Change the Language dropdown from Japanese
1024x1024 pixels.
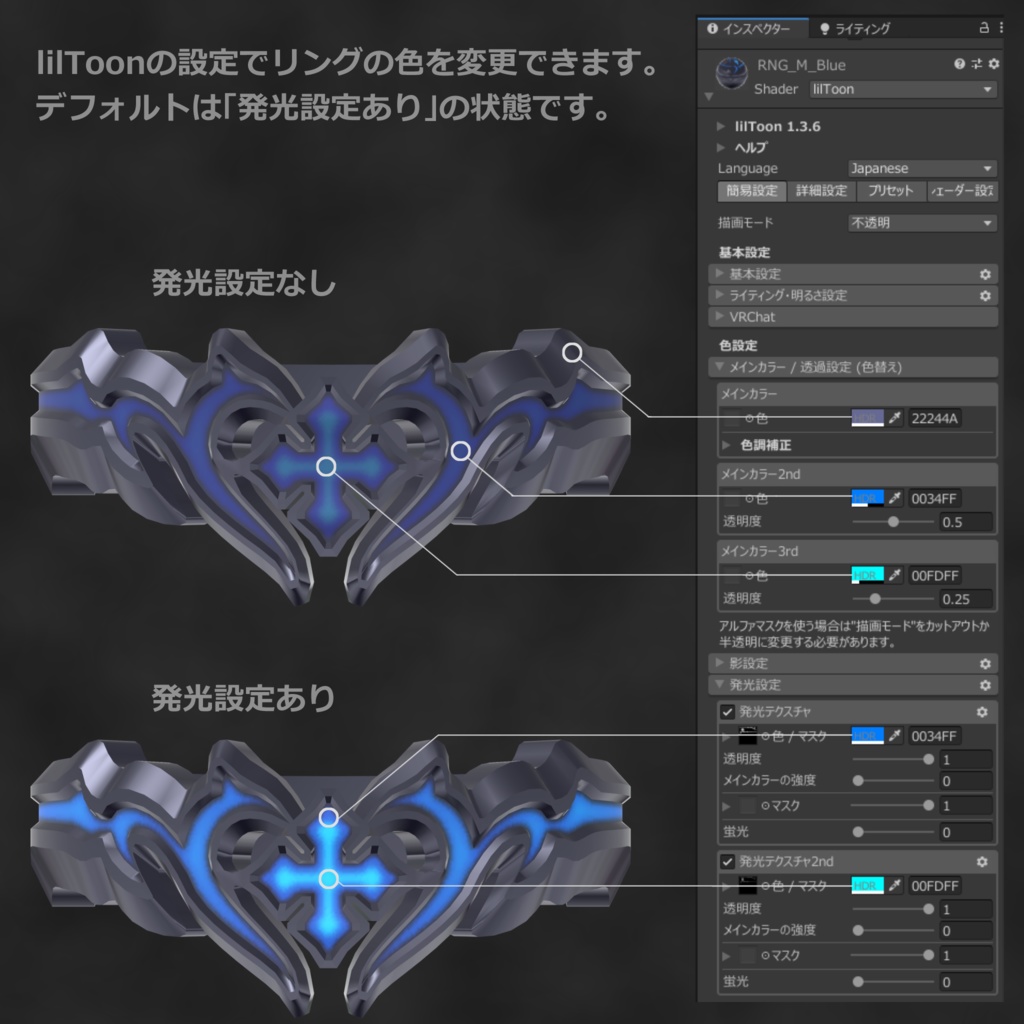click(x=920, y=168)
